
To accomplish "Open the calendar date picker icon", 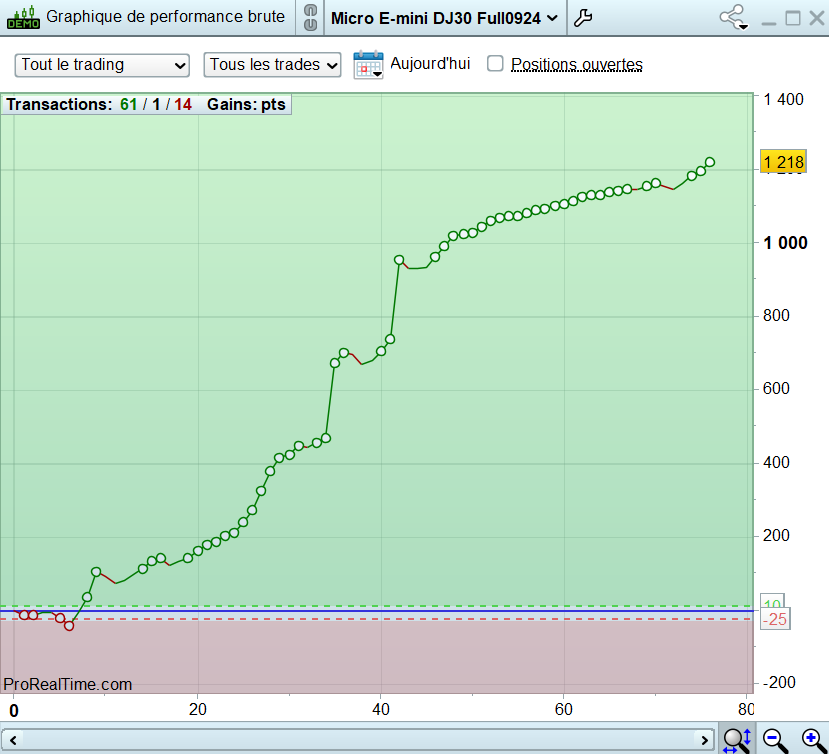I will point(368,65).
